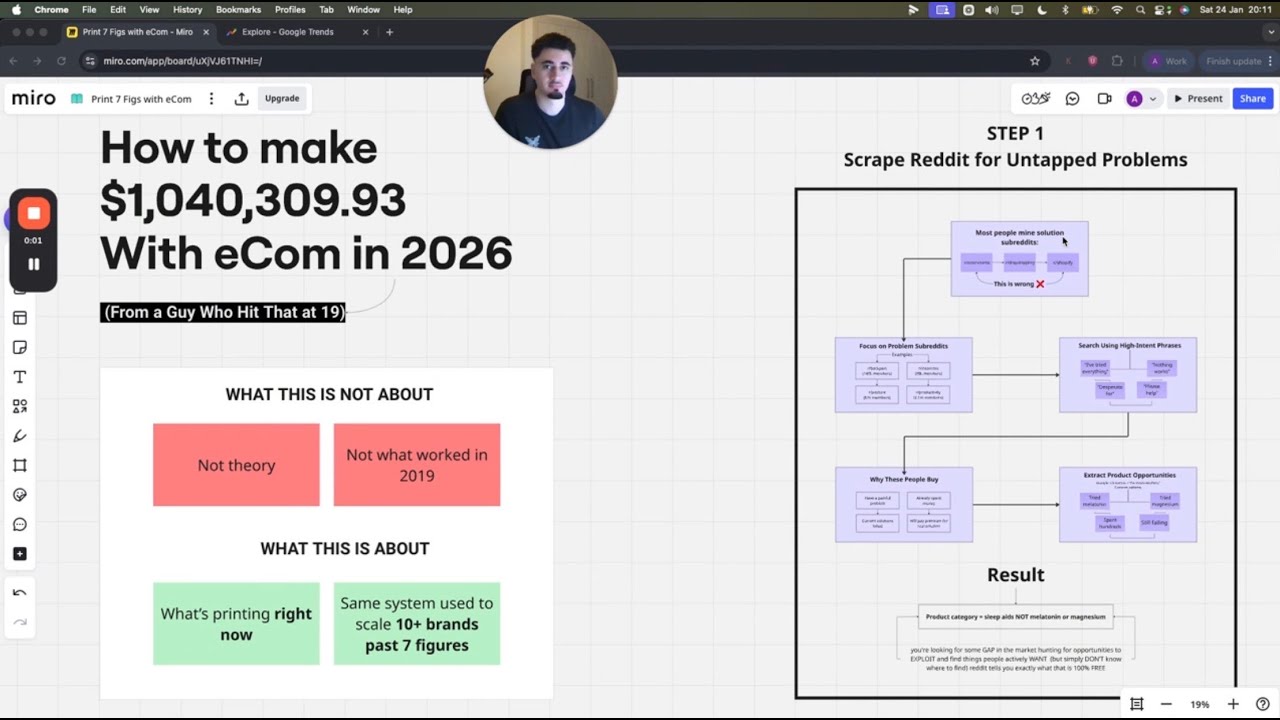Click the Why These People Buy box

[904, 505]
